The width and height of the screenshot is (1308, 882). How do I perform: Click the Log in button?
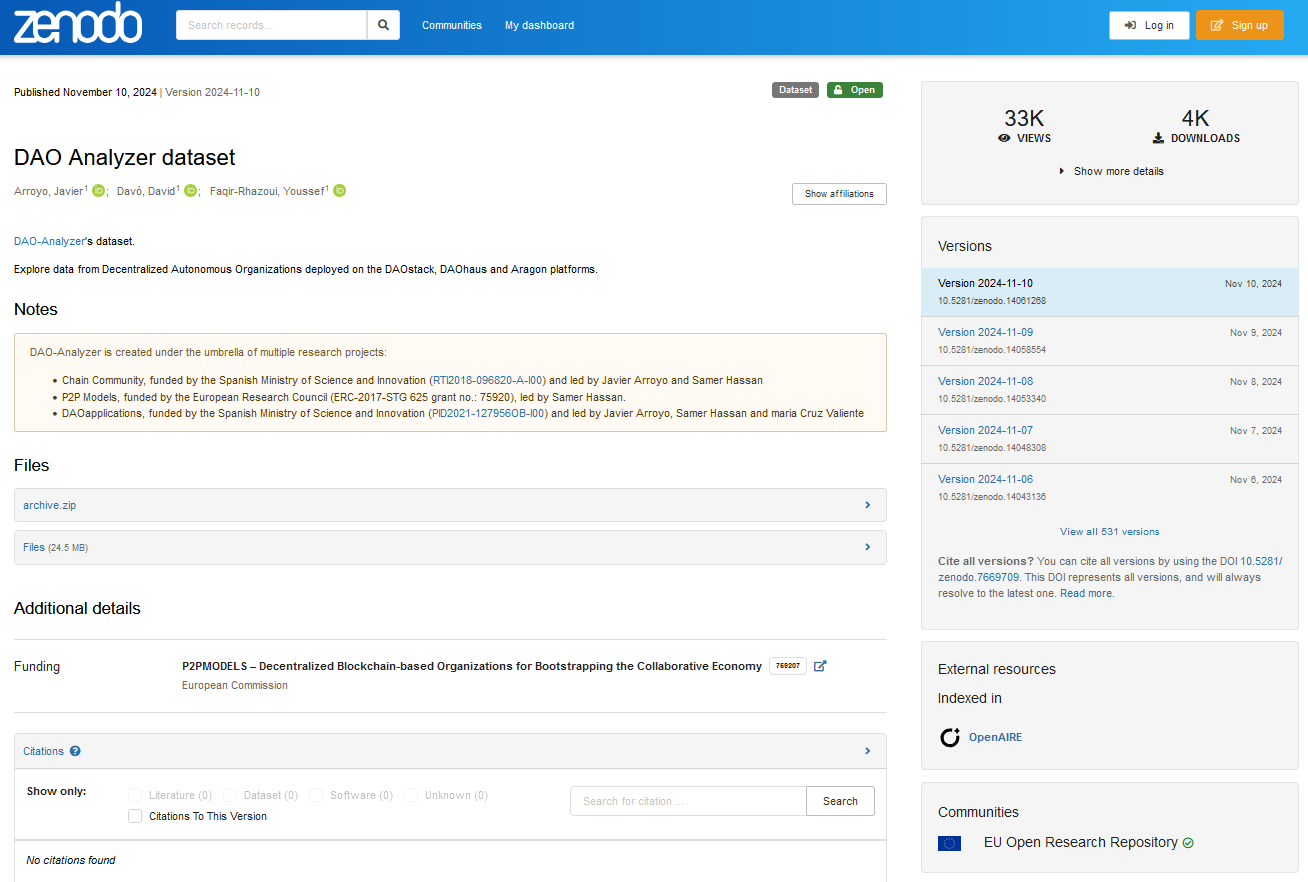pyautogui.click(x=1149, y=25)
